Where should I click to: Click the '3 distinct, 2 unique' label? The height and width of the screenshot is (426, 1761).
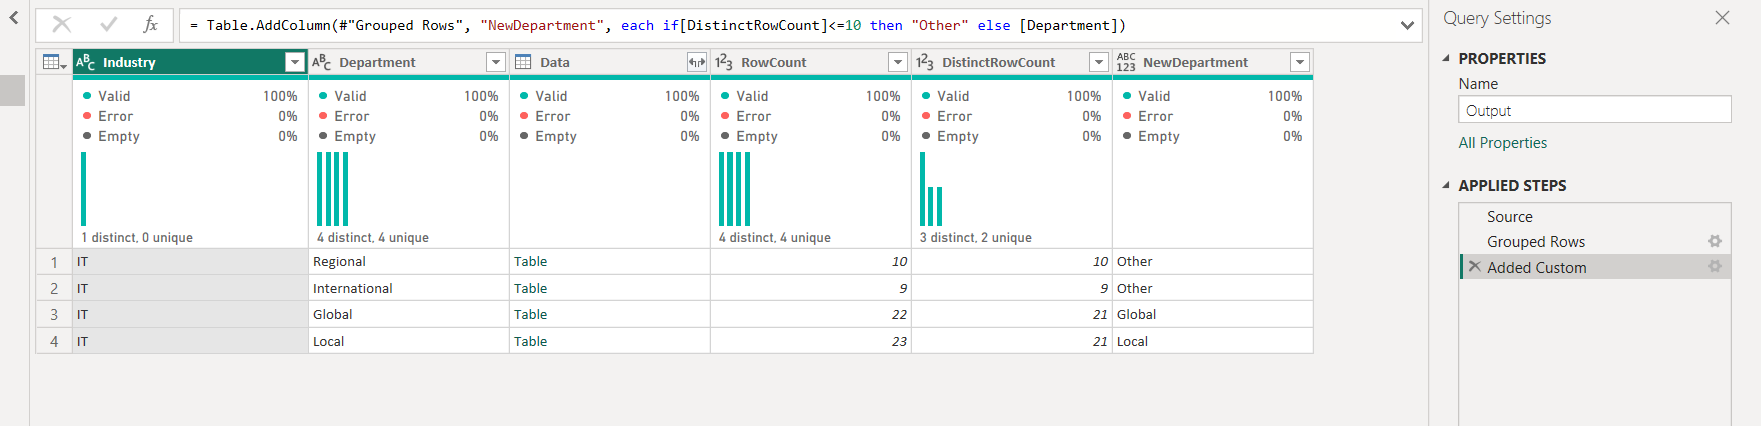975,237
